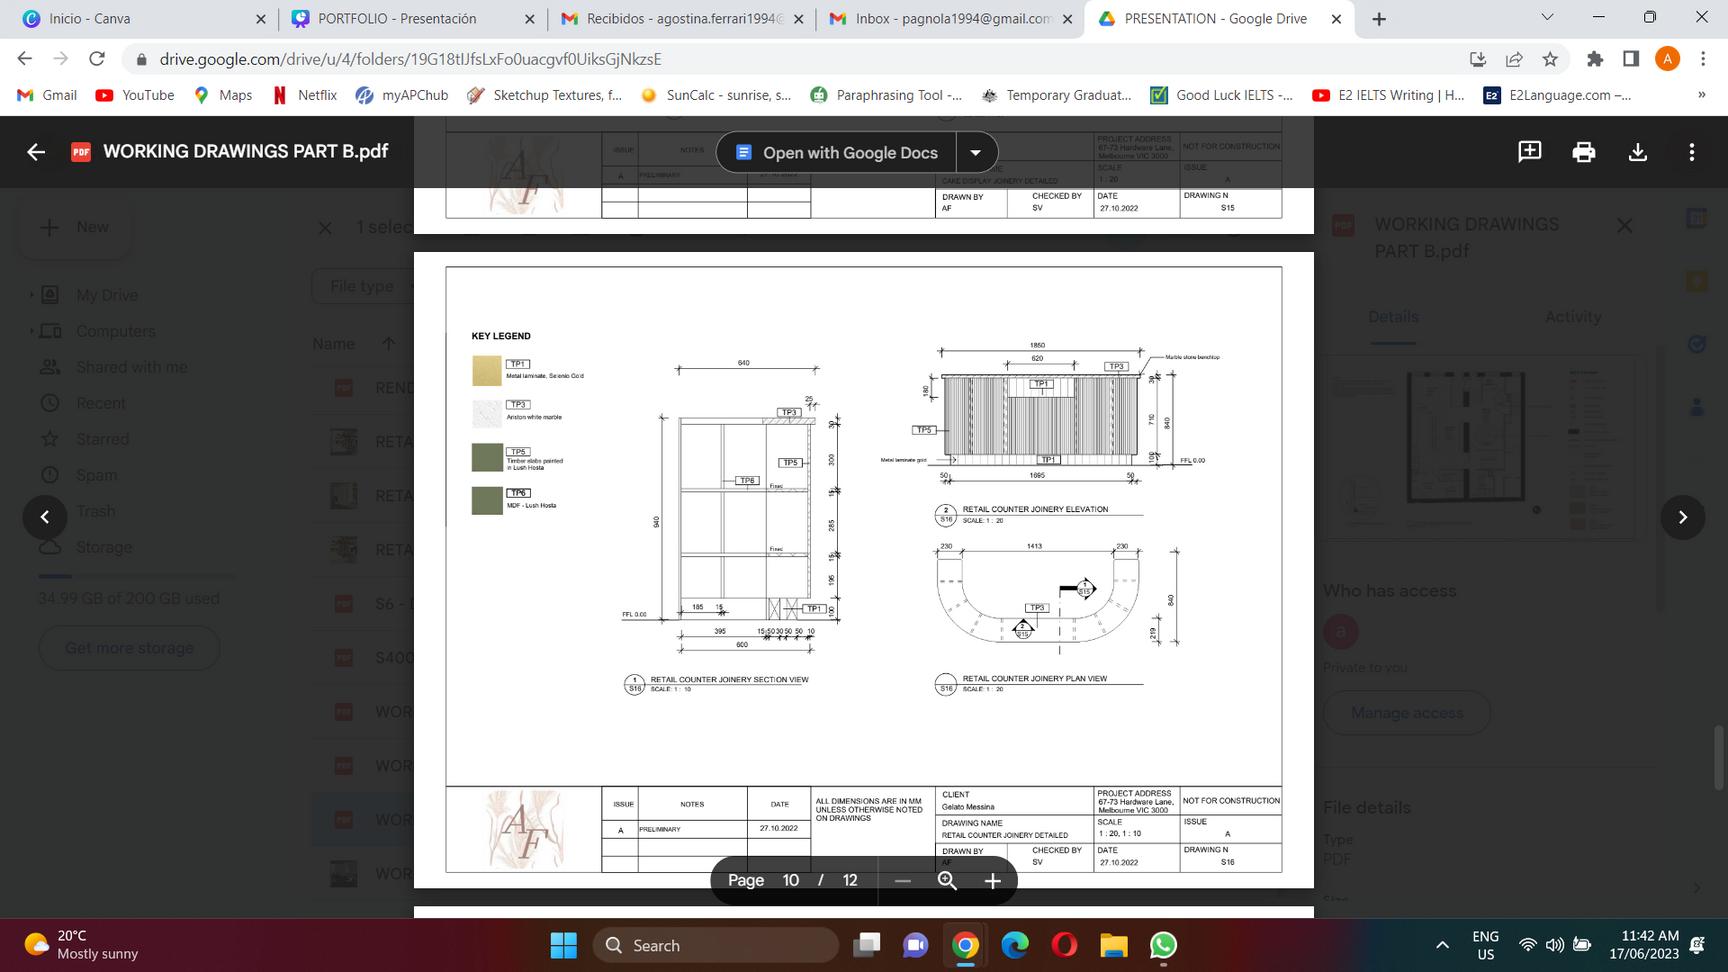Click the install app icon in address bar
The height and width of the screenshot is (972, 1728).
1478,59
